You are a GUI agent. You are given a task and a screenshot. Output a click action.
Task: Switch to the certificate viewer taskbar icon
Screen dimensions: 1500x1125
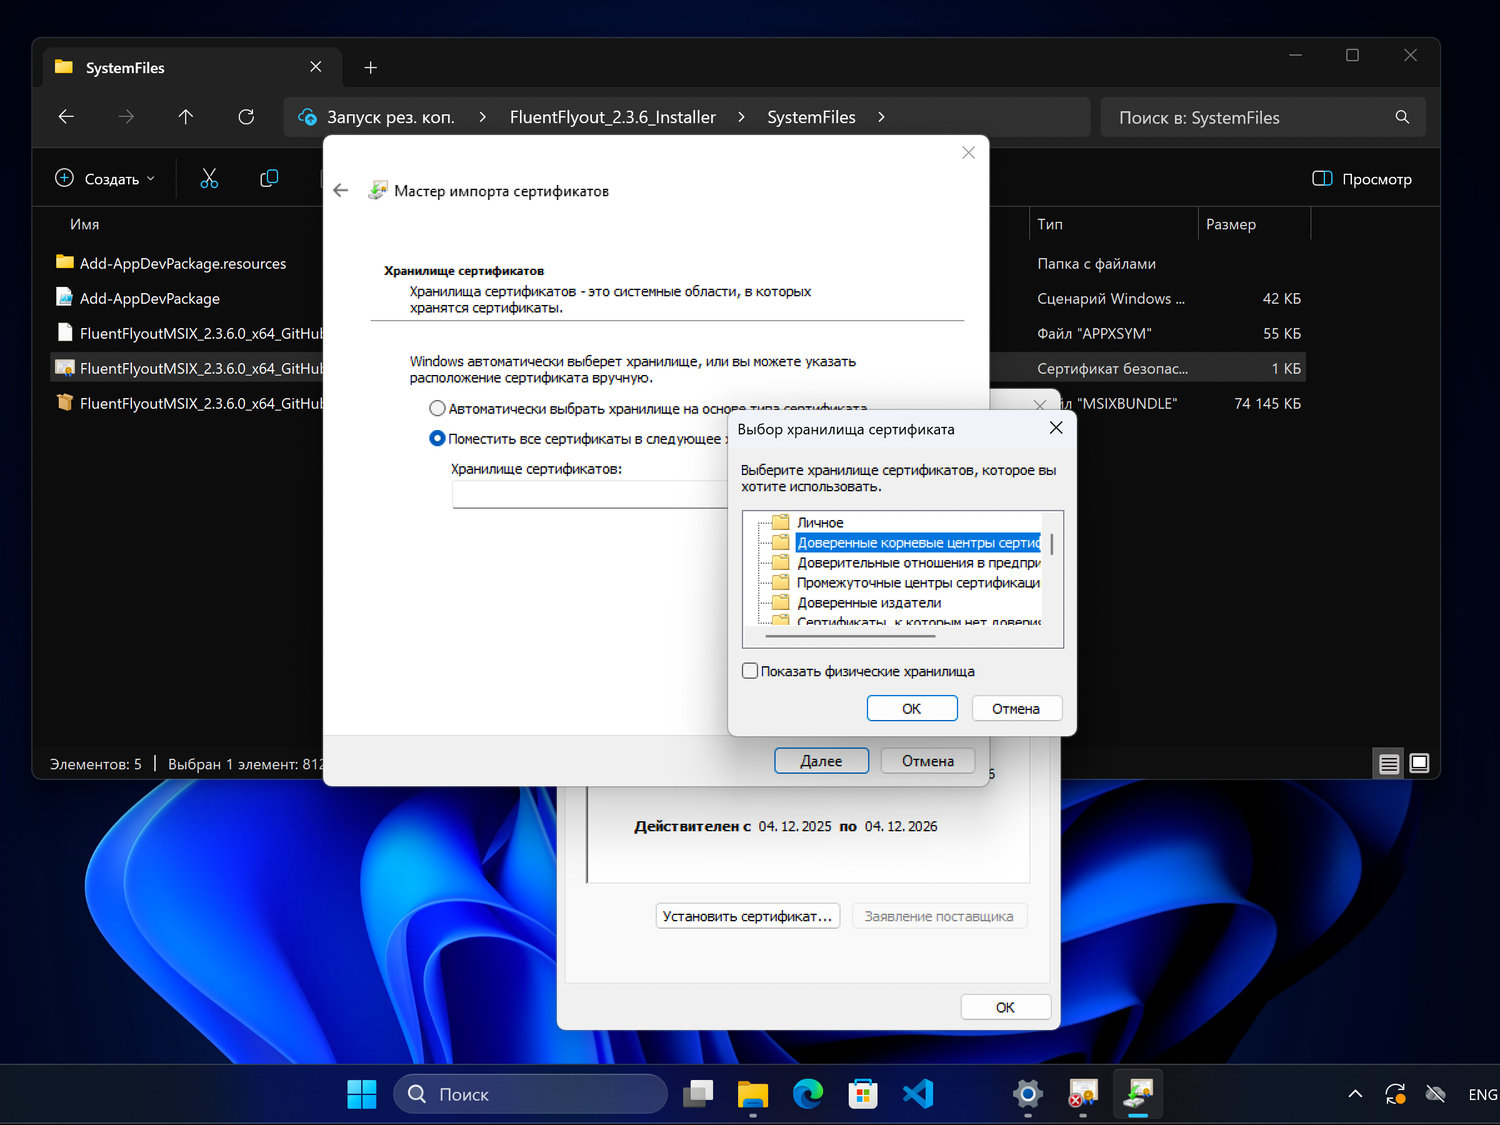pos(1083,1094)
